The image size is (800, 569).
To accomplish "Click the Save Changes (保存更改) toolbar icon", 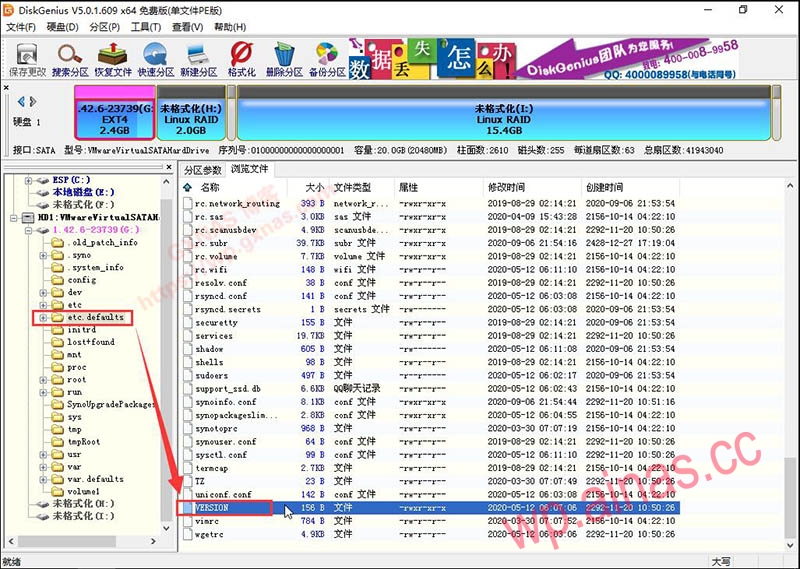I will pyautogui.click(x=27, y=60).
